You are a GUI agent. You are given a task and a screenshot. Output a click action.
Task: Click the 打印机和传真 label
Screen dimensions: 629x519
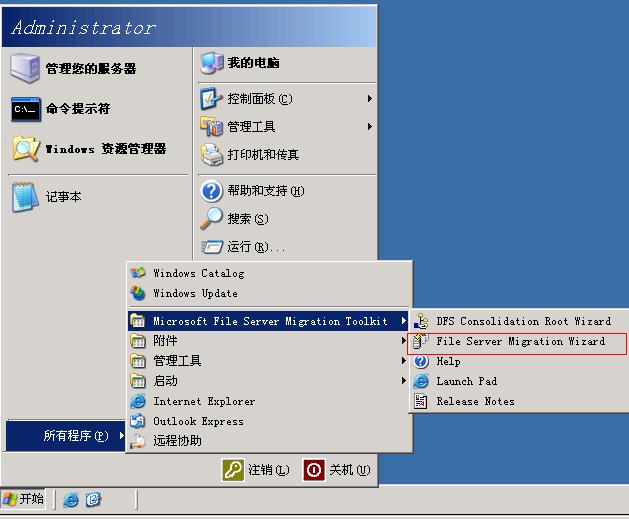pos(263,155)
